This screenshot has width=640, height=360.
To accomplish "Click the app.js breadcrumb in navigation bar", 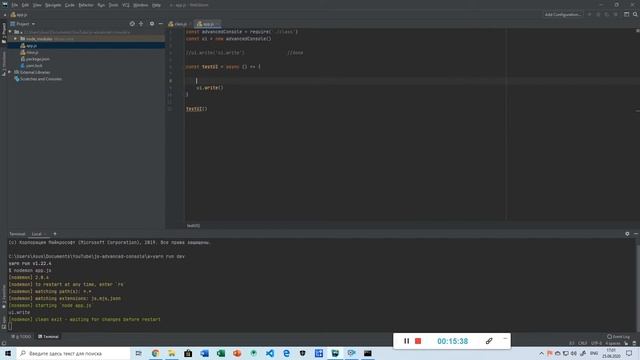I will point(19,15).
